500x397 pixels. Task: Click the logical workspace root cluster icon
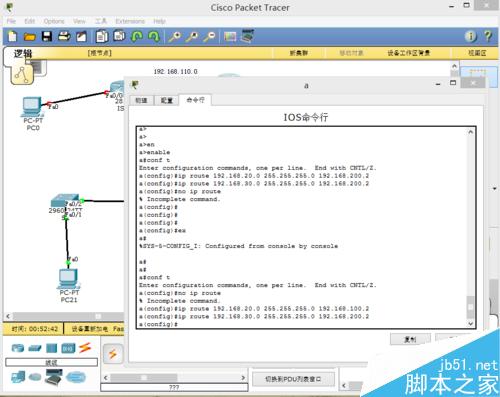coord(22,74)
